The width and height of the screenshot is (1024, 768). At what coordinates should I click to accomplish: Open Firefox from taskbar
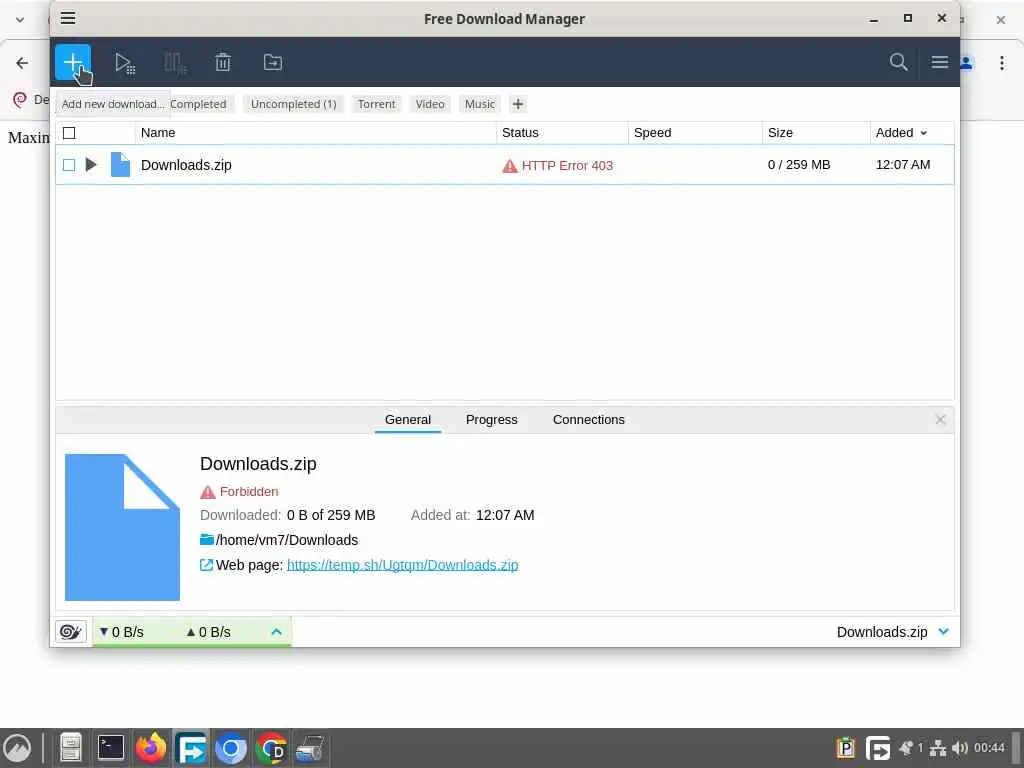151,748
